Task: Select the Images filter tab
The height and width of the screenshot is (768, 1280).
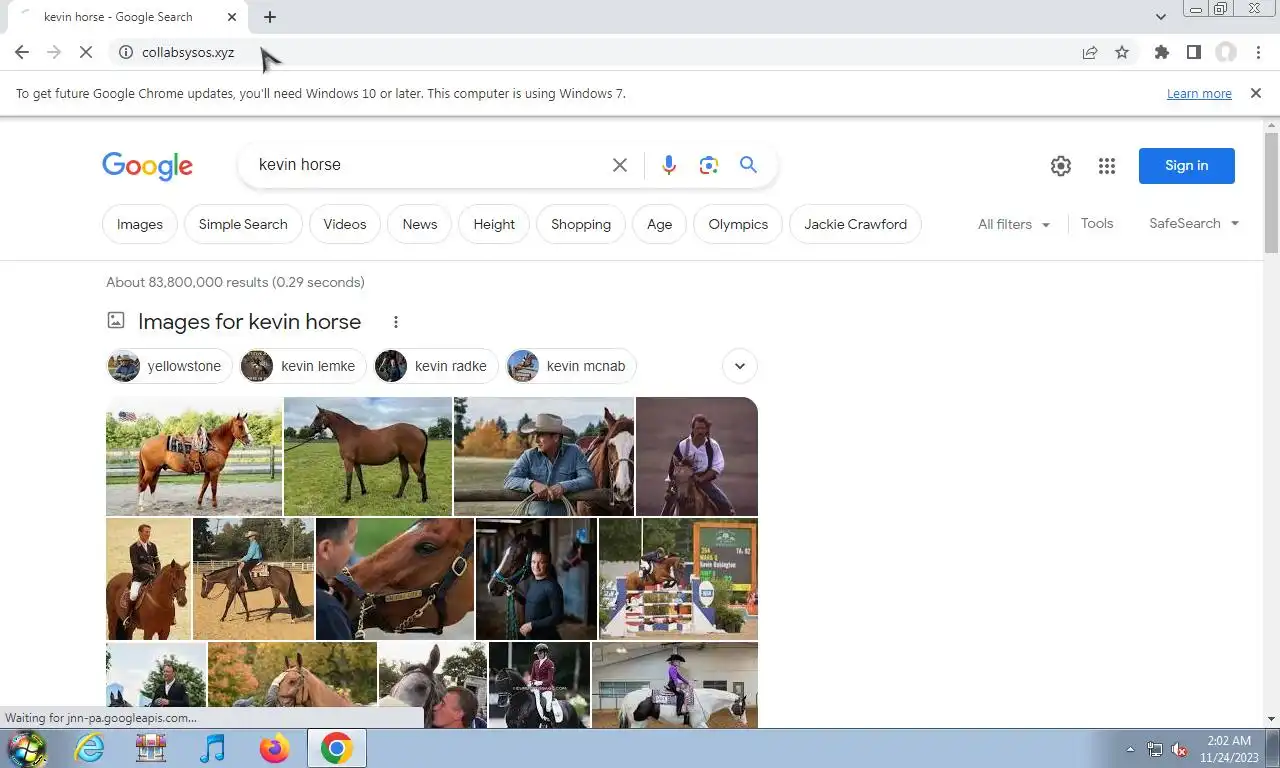Action: pyautogui.click(x=140, y=224)
